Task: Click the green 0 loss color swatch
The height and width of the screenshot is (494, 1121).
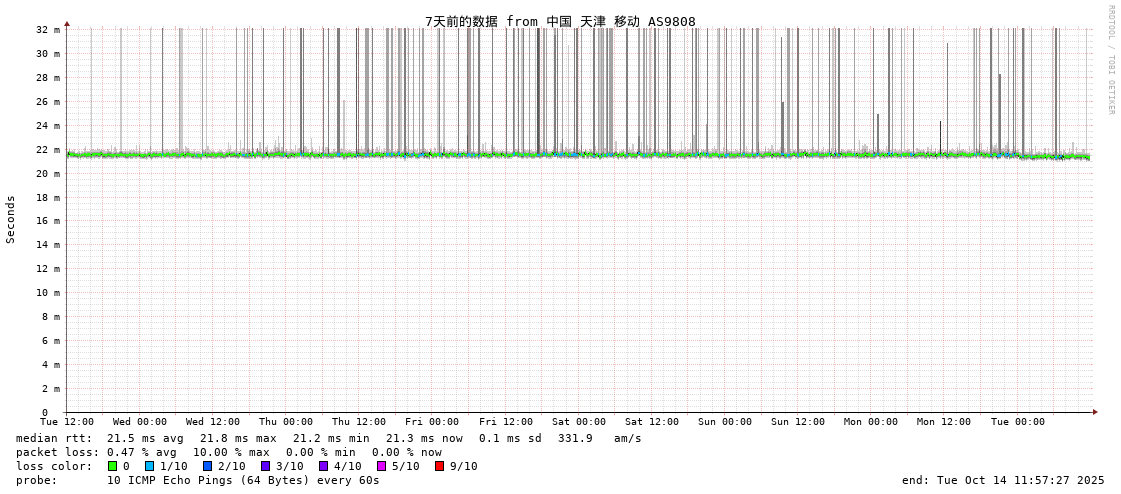Action: click(113, 466)
